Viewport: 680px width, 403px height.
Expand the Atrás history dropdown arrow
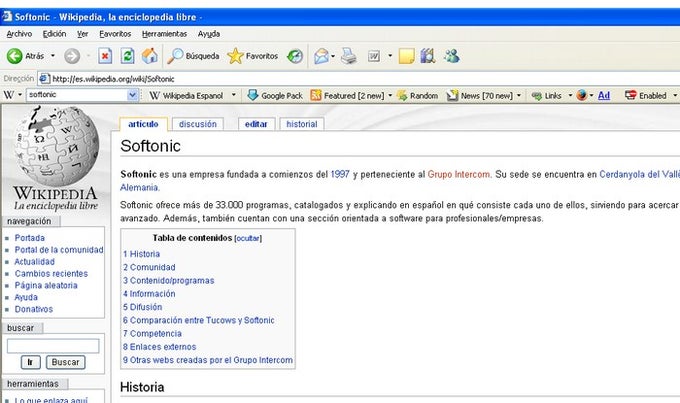(x=53, y=56)
